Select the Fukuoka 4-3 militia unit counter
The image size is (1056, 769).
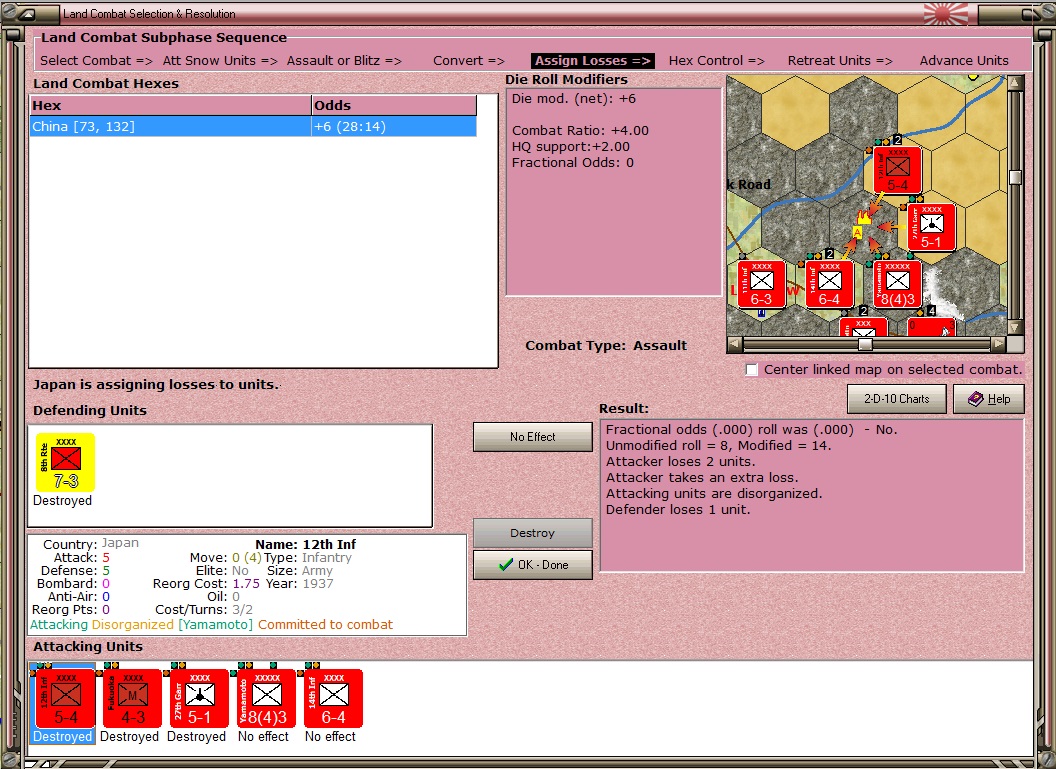pyautogui.click(x=133, y=698)
